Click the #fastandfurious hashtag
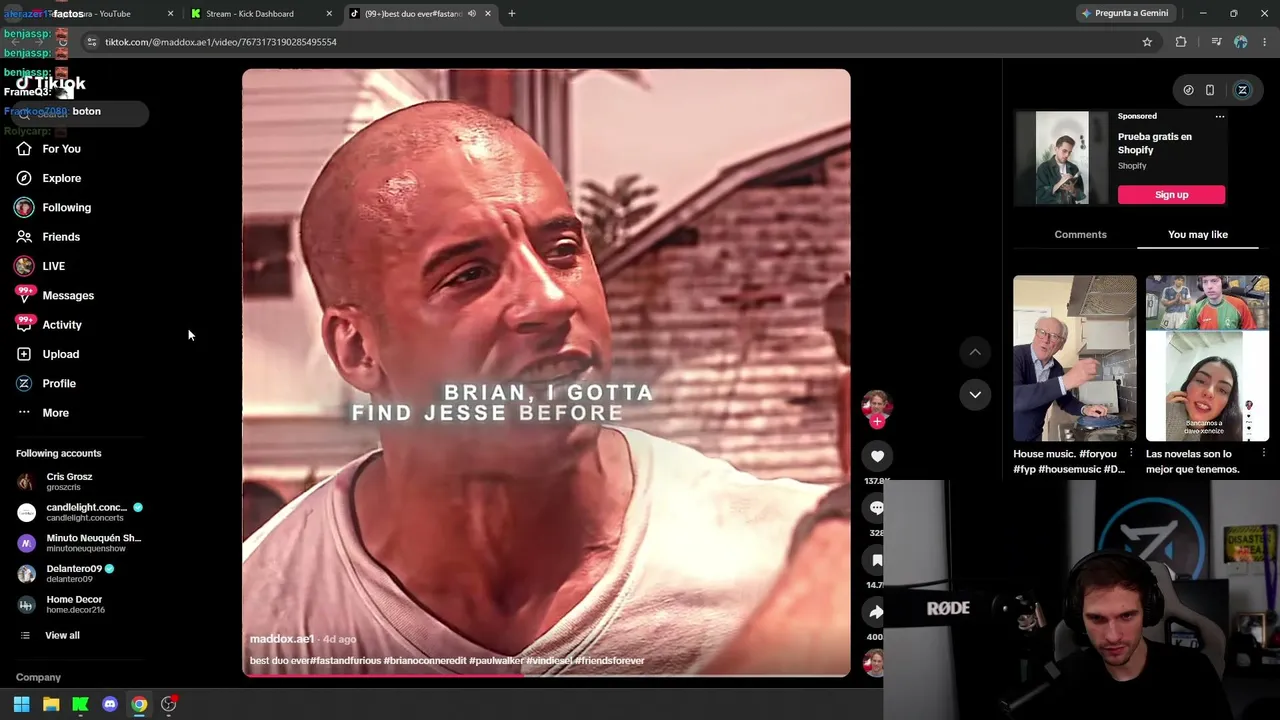The height and width of the screenshot is (720, 1280). coord(346,661)
